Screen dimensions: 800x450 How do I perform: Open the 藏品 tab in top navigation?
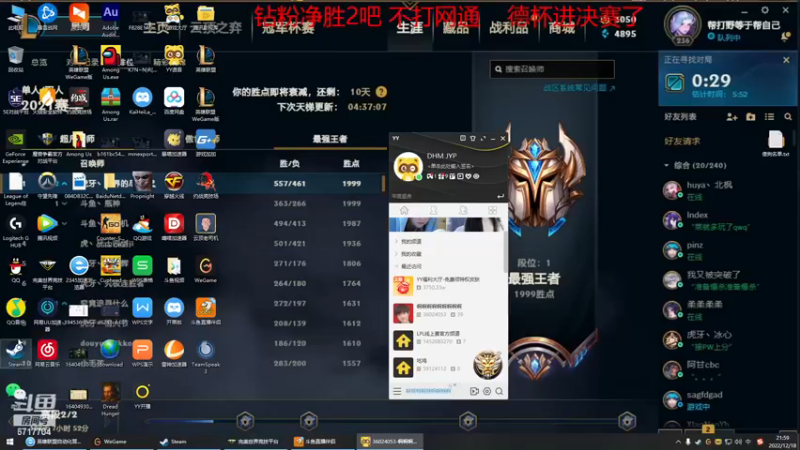(x=456, y=28)
